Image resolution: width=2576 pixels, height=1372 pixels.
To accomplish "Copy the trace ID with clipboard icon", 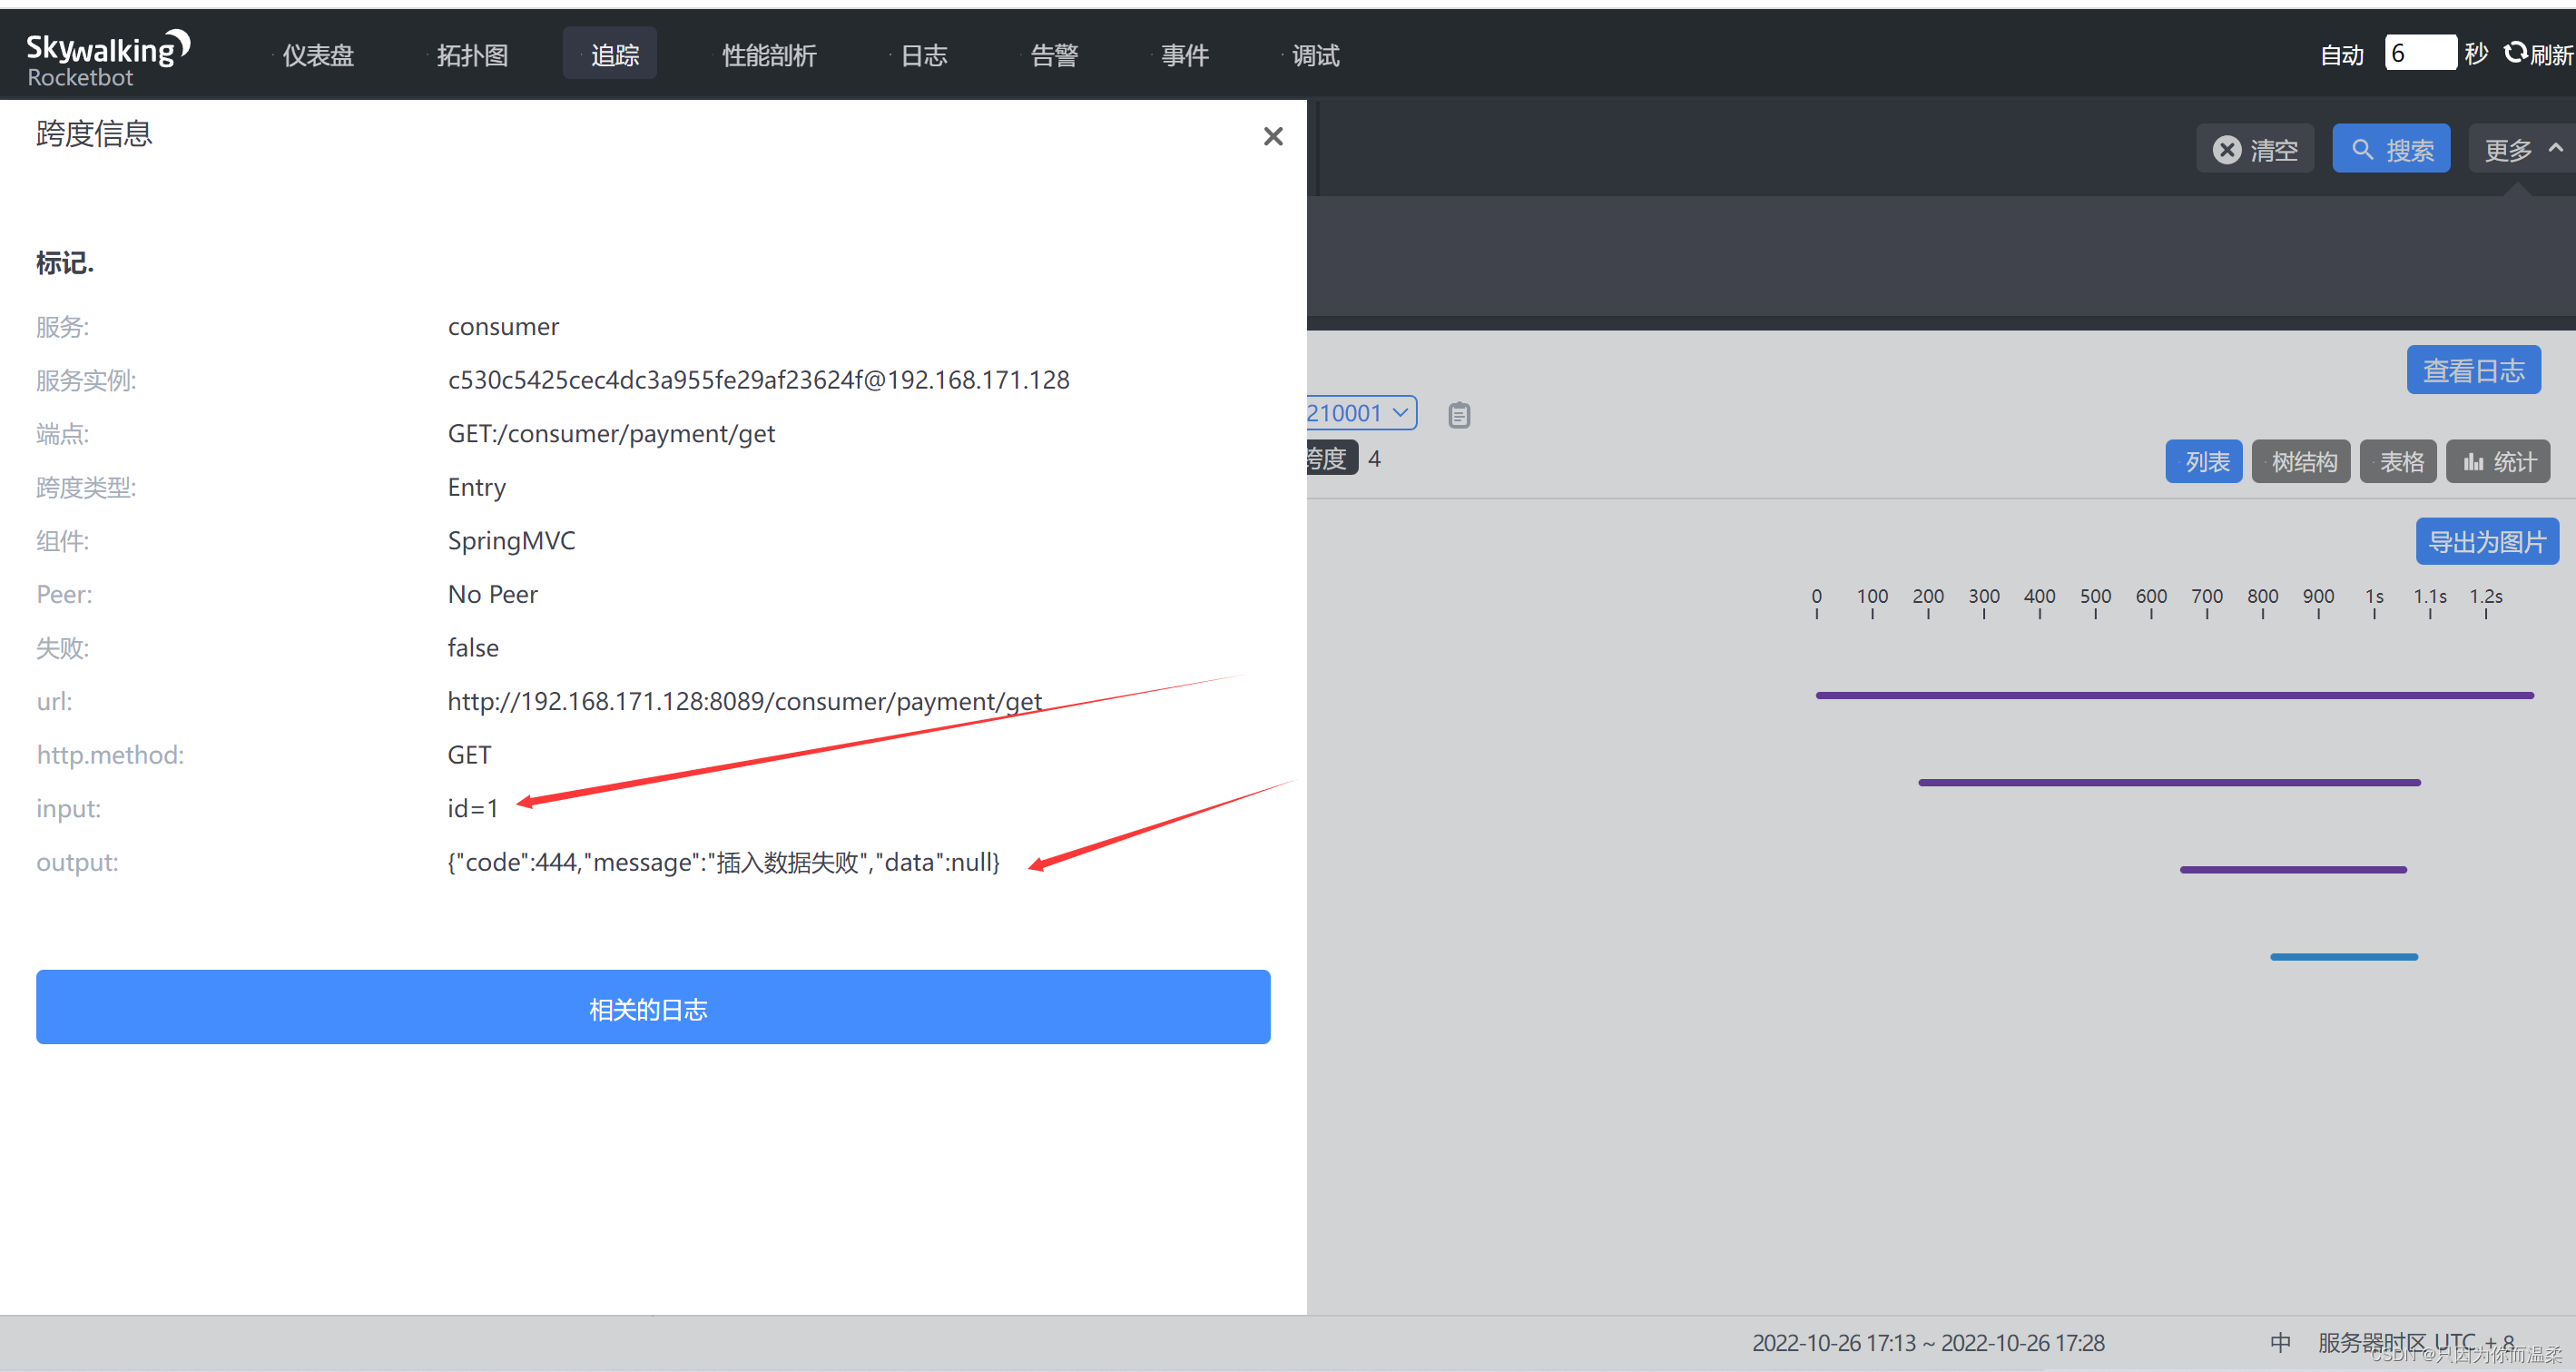I will pyautogui.click(x=1459, y=414).
